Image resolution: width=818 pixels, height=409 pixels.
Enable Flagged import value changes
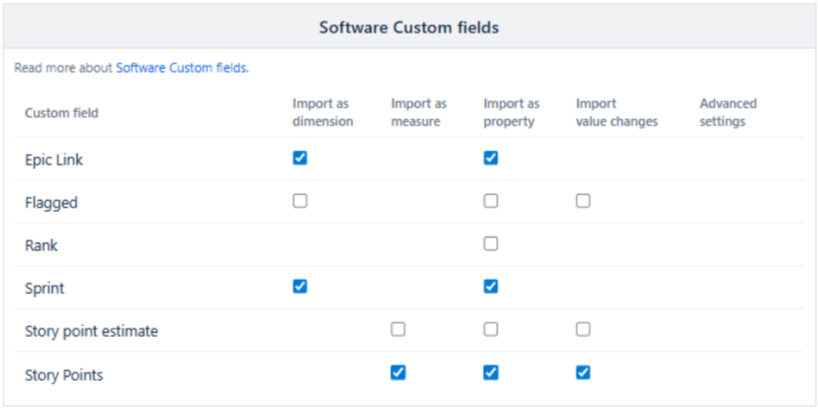coord(583,201)
